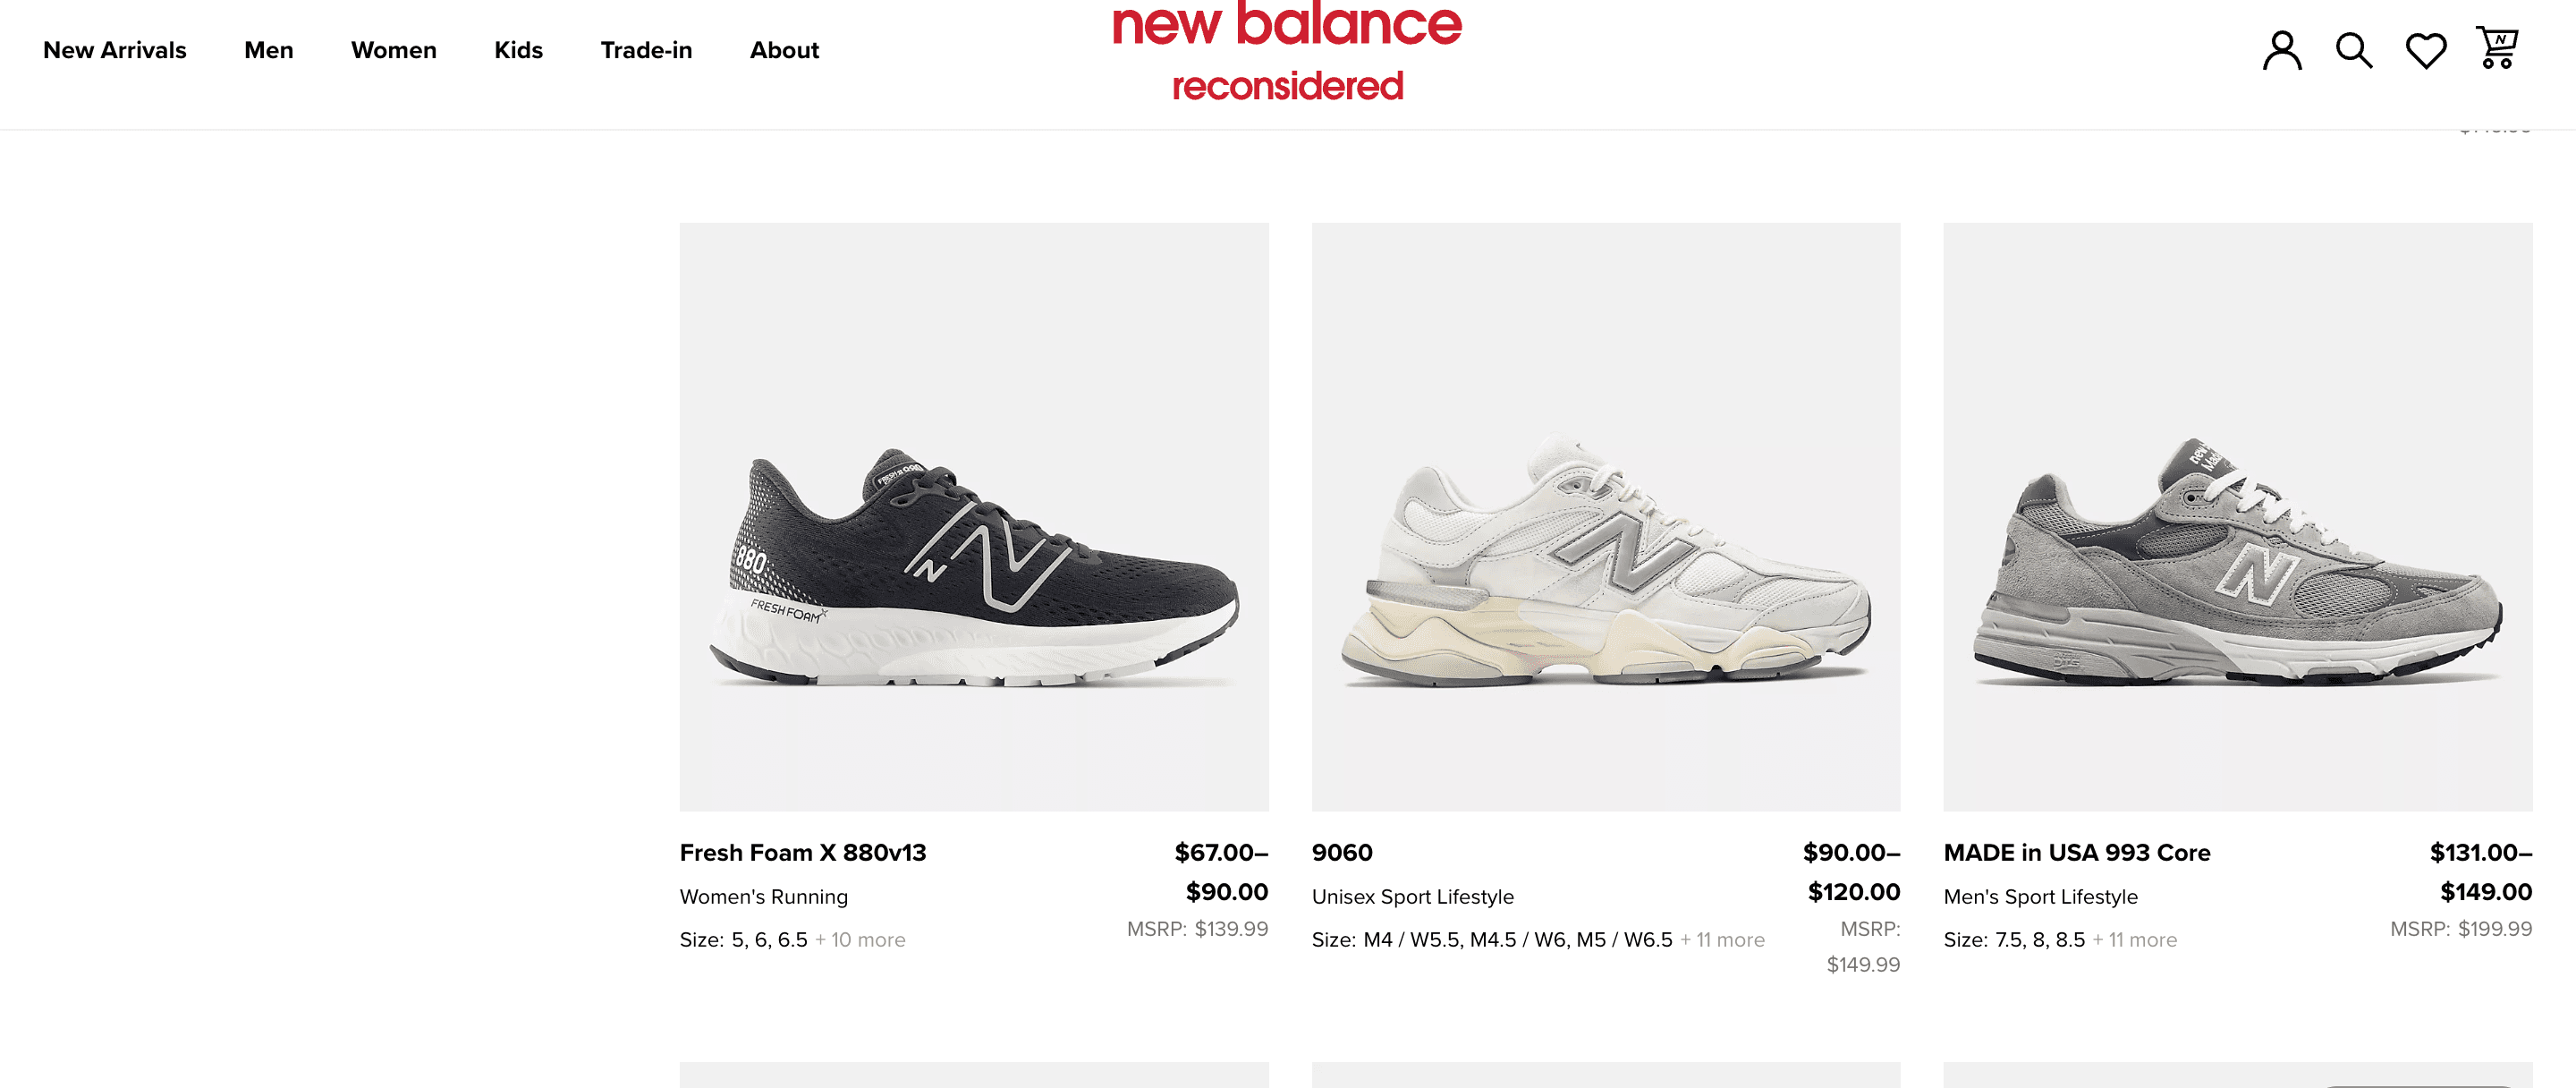Open the shopping cart icon
This screenshot has width=2576, height=1088.
tap(2497, 48)
